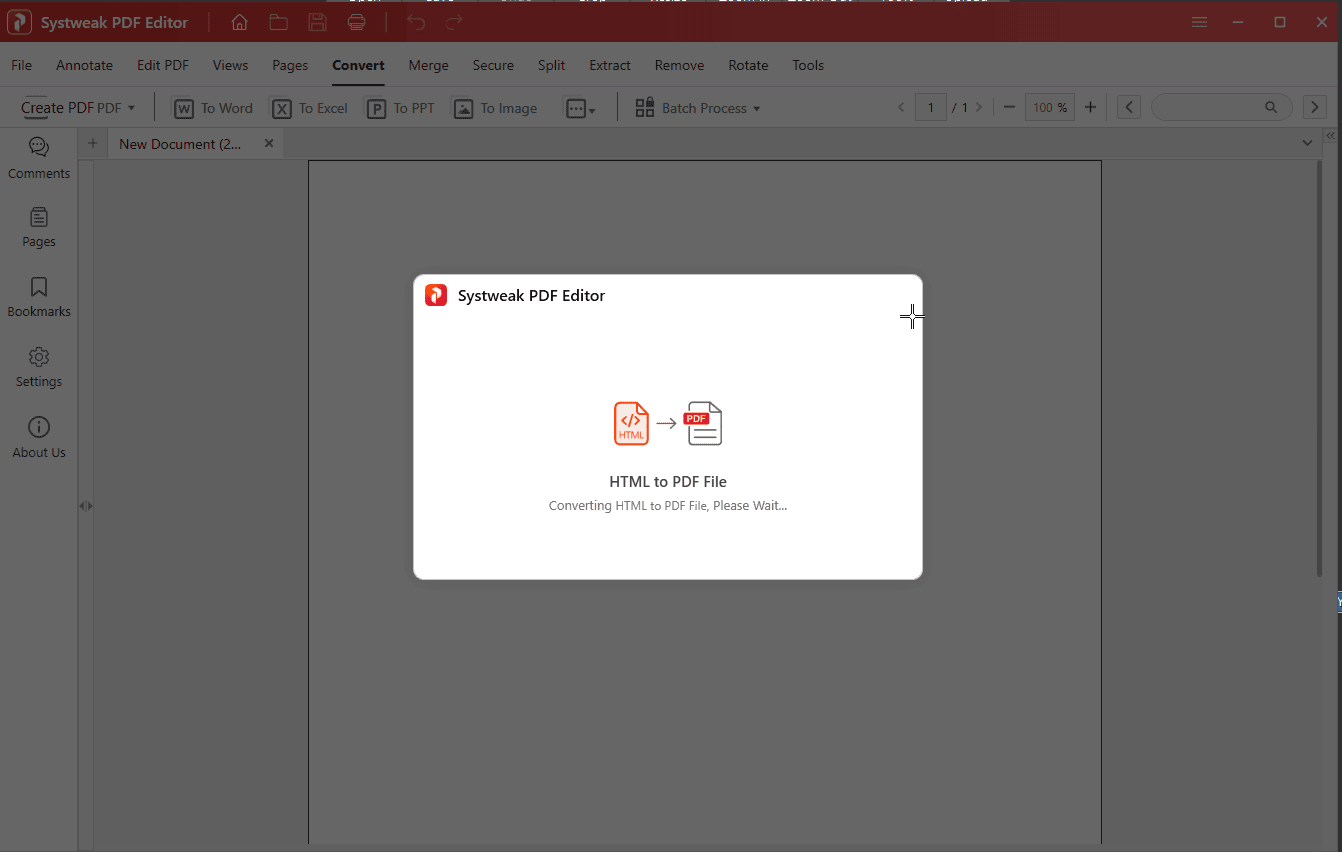Close the New Document tab
The width and height of the screenshot is (1342, 852).
[x=268, y=143]
